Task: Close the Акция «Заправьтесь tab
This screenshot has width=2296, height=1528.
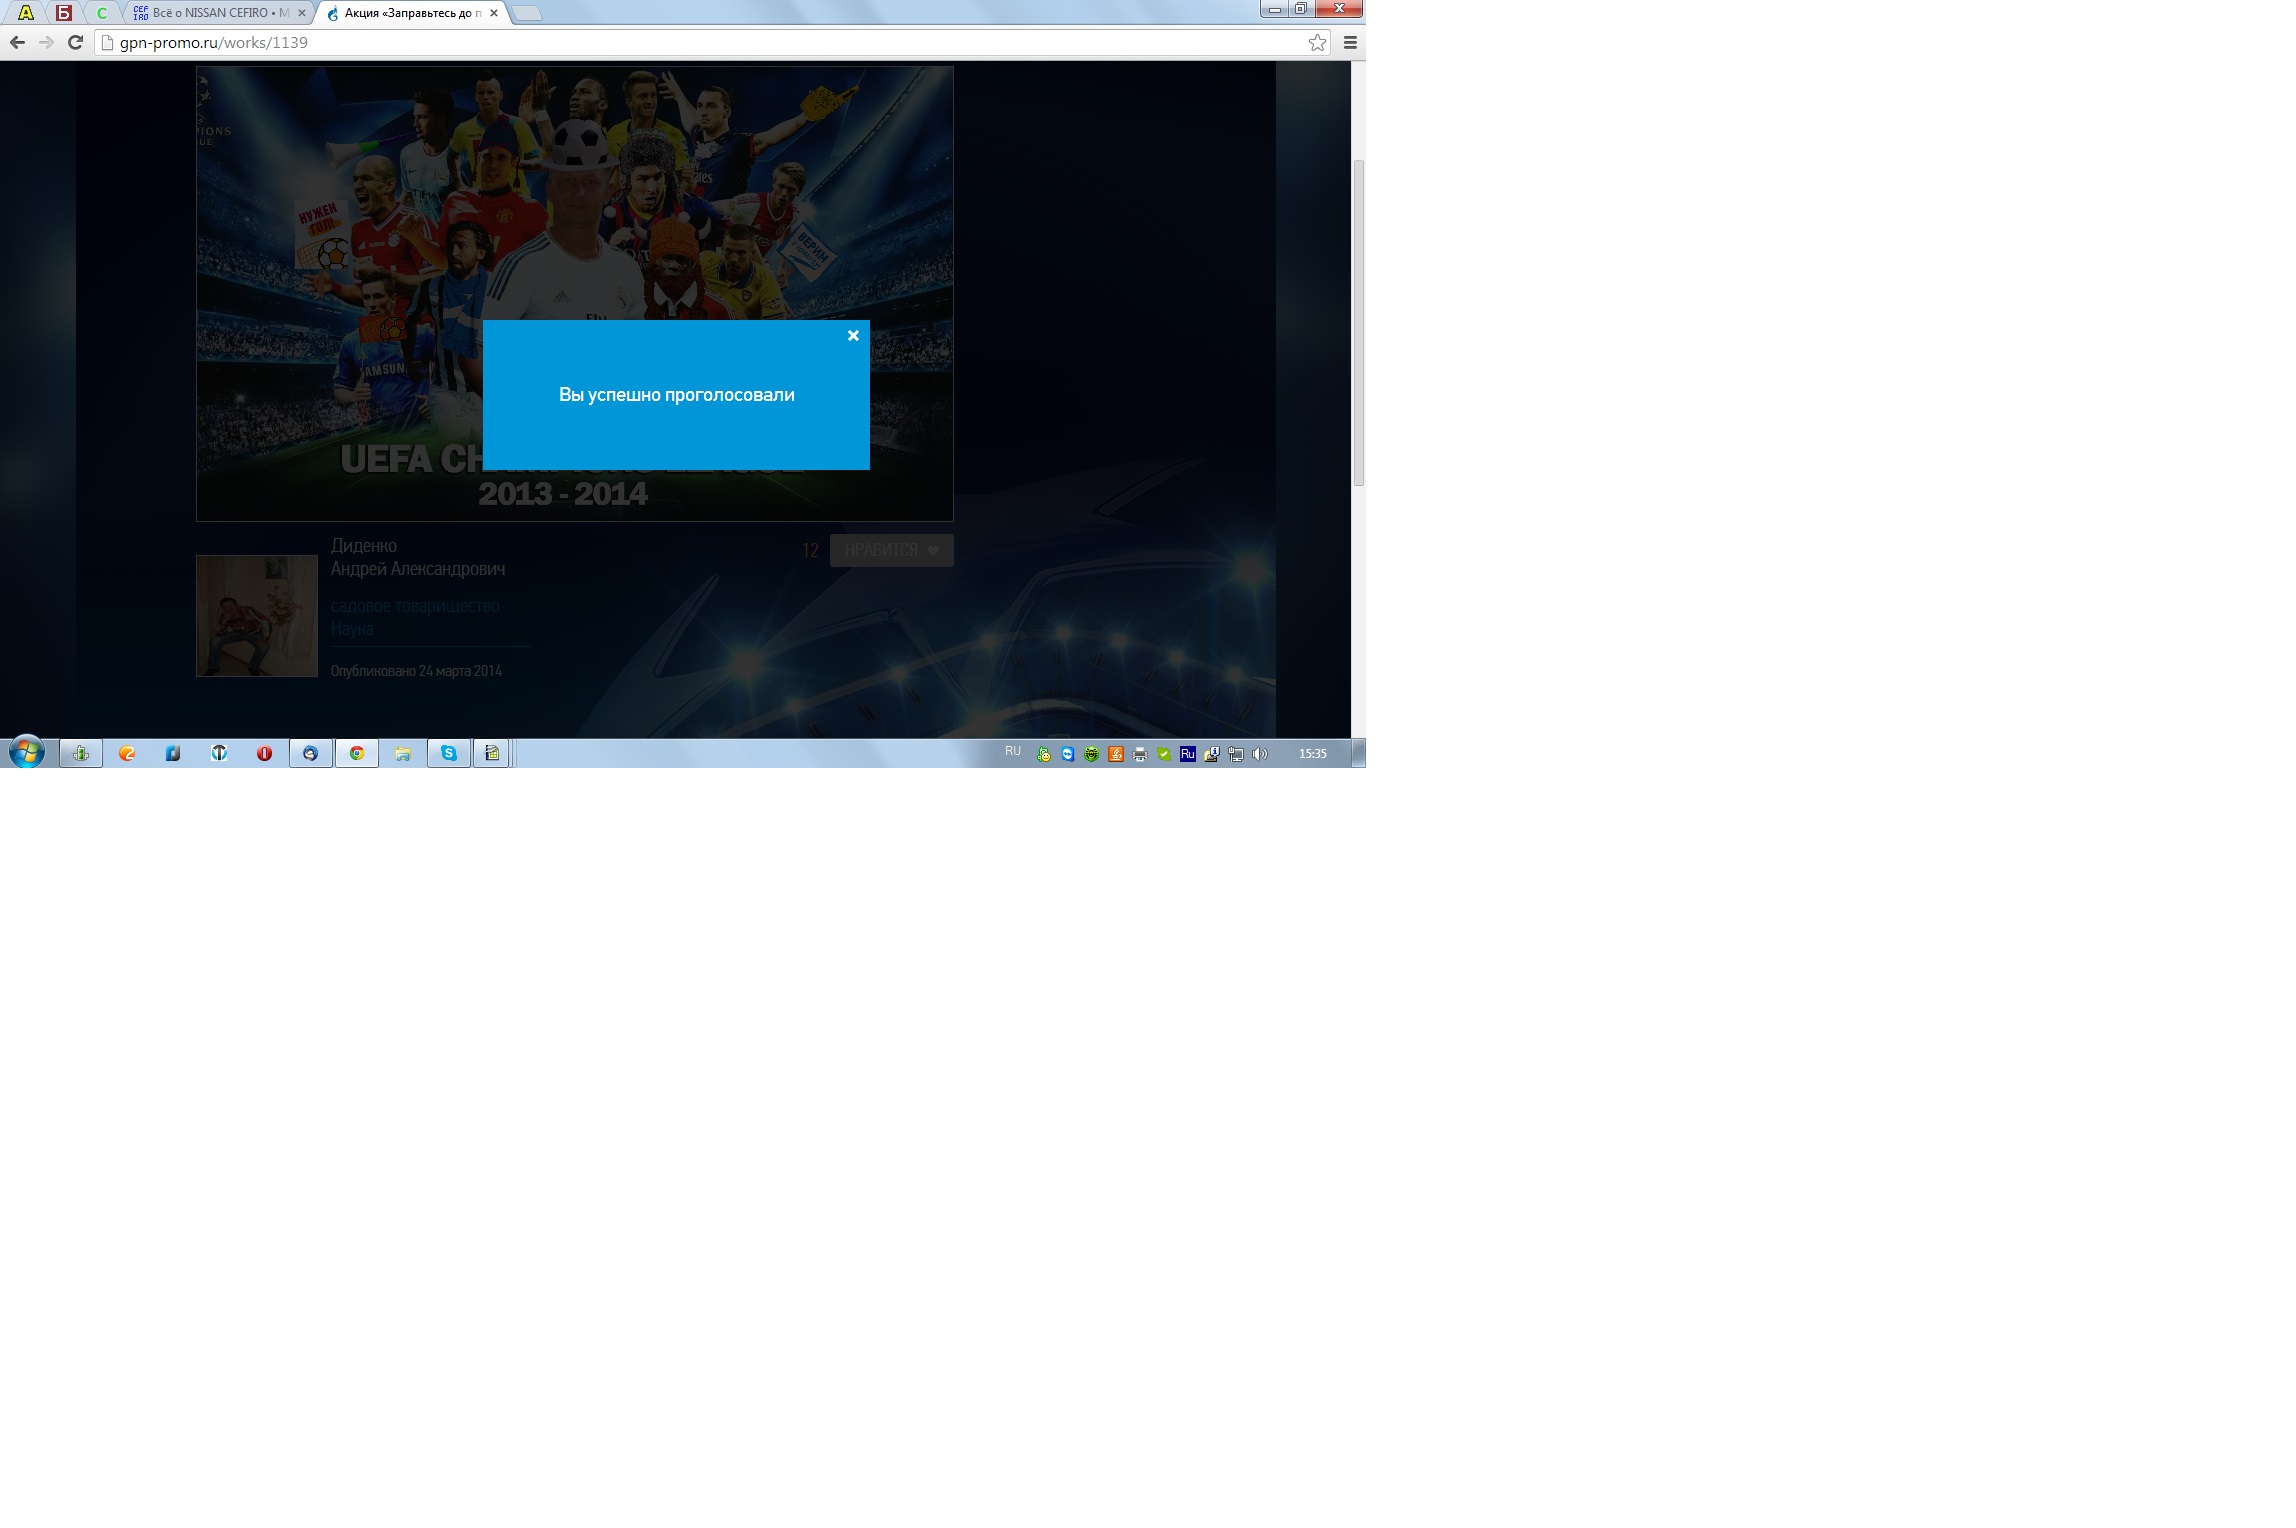Action: pyautogui.click(x=493, y=13)
